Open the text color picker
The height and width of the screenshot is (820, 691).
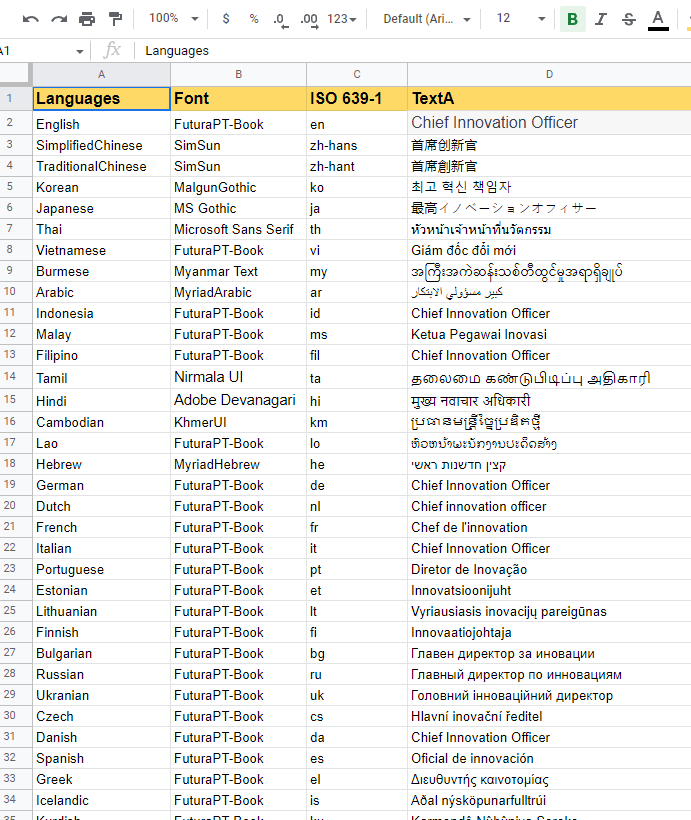click(x=658, y=20)
